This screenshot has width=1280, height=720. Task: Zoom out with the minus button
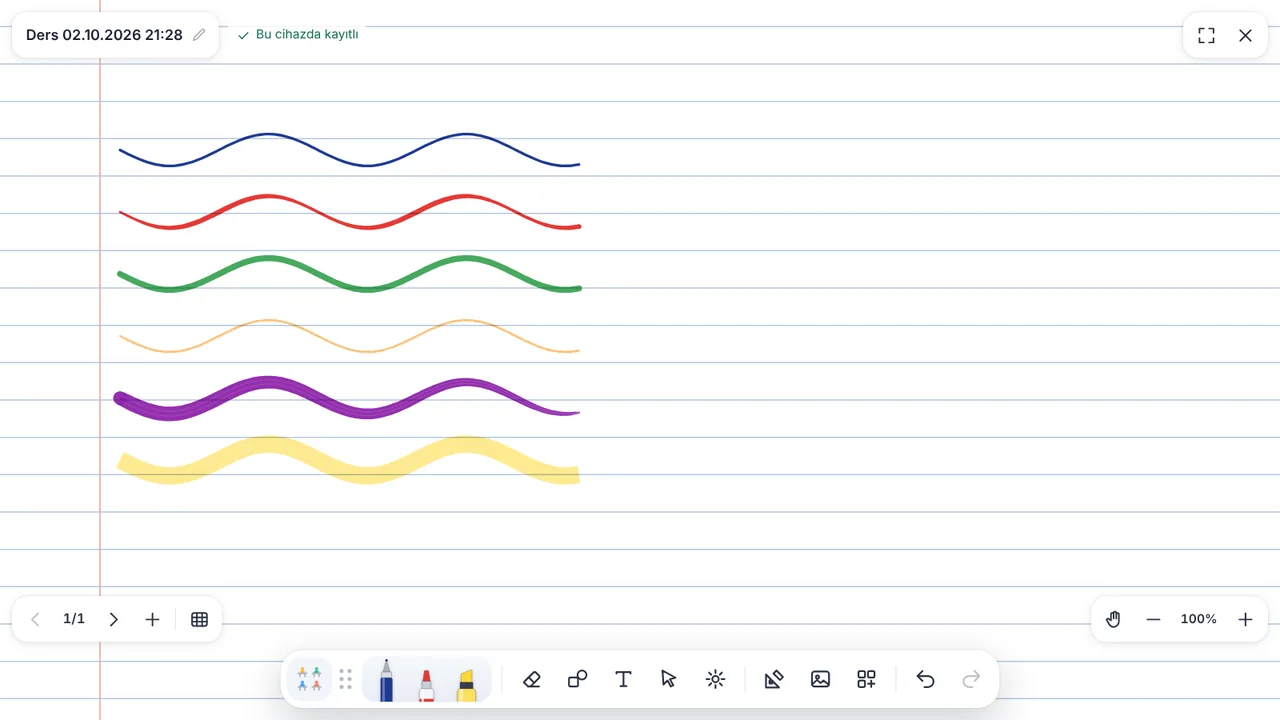point(1153,620)
